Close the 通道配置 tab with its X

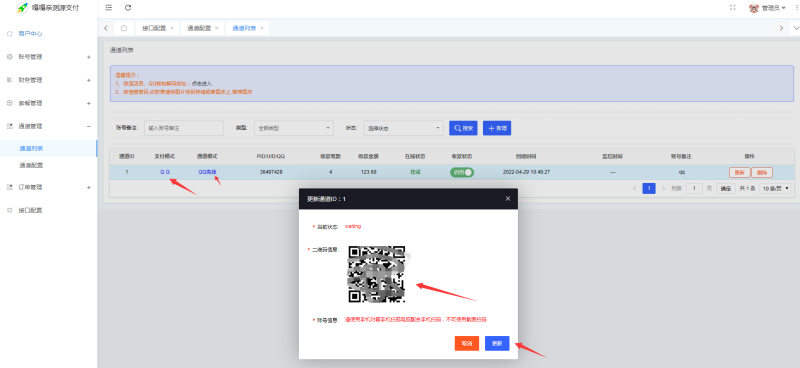pyautogui.click(x=217, y=28)
